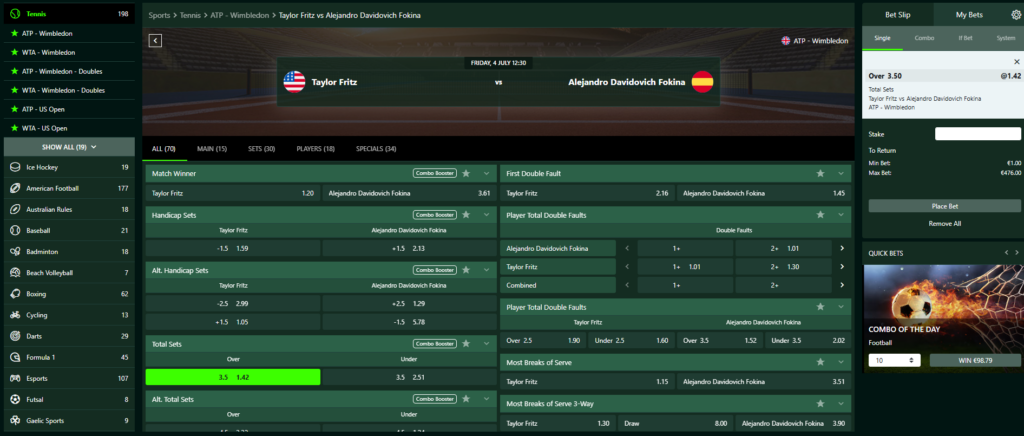Viewport: 1024px width, 436px height.
Task: Deselect the highlighted Over 3.5 1.42 odds
Action: pyautogui.click(x=232, y=377)
